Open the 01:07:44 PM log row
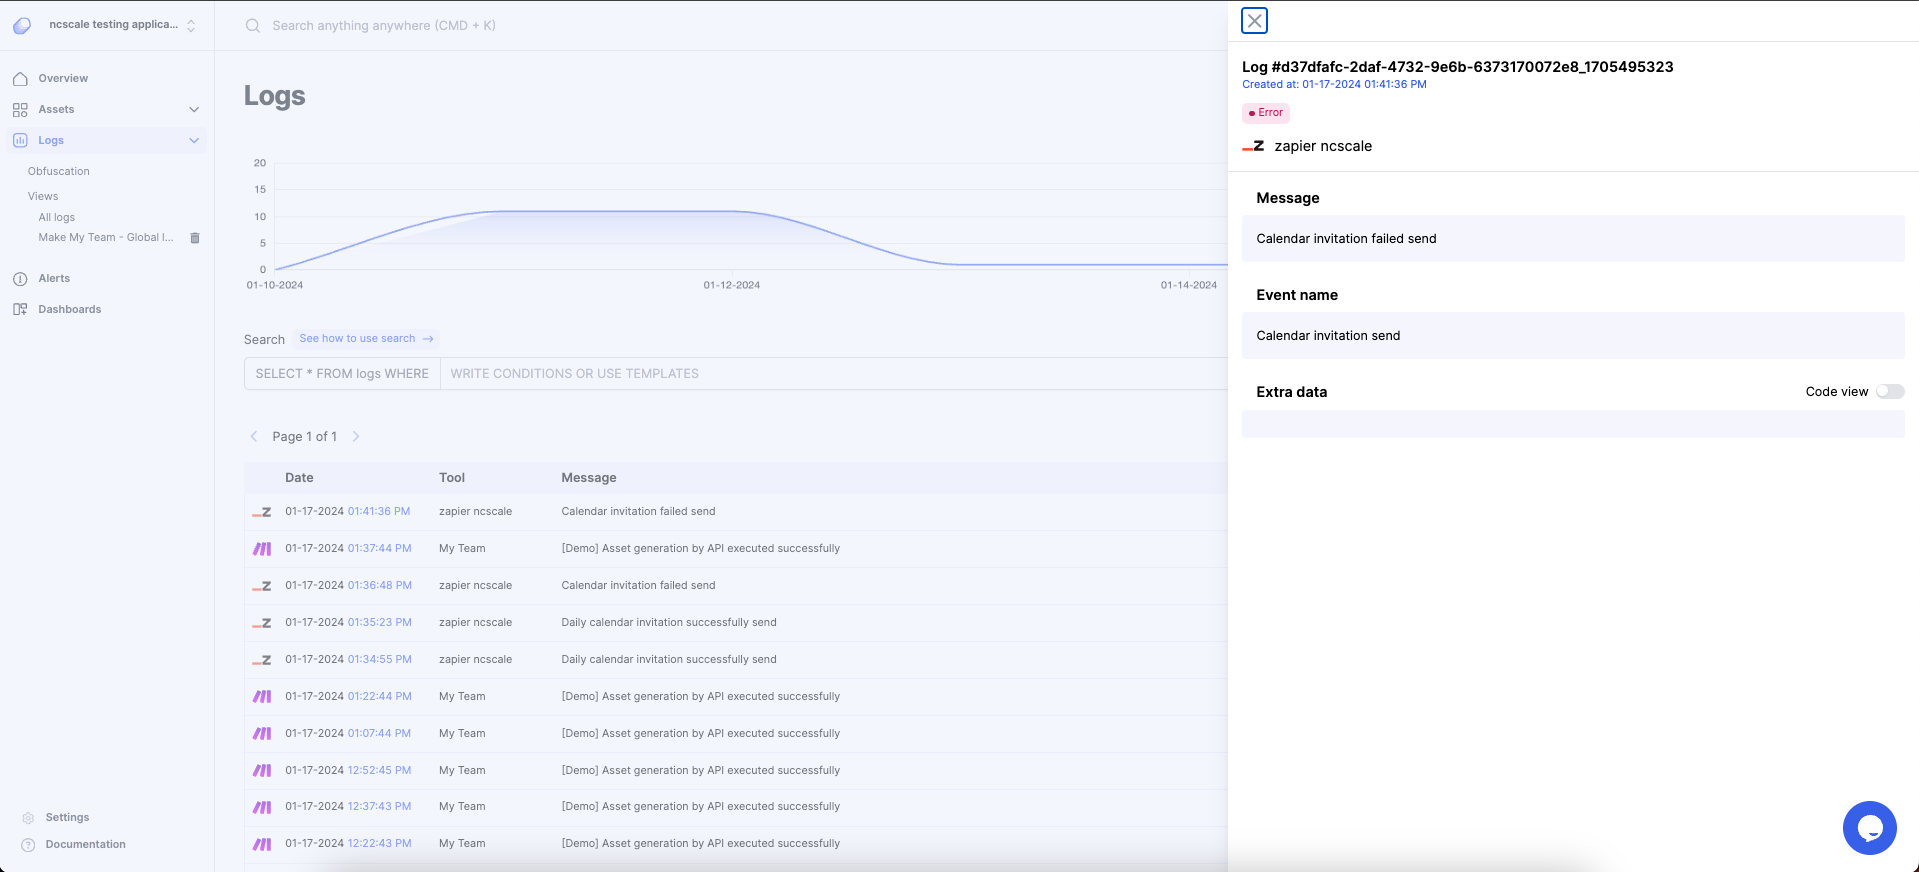The width and height of the screenshot is (1919, 872). point(736,734)
